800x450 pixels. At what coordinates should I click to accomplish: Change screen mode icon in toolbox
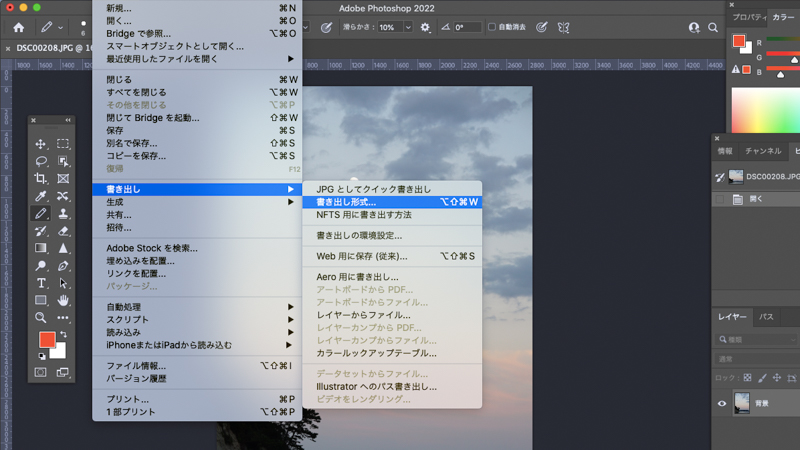(63, 372)
